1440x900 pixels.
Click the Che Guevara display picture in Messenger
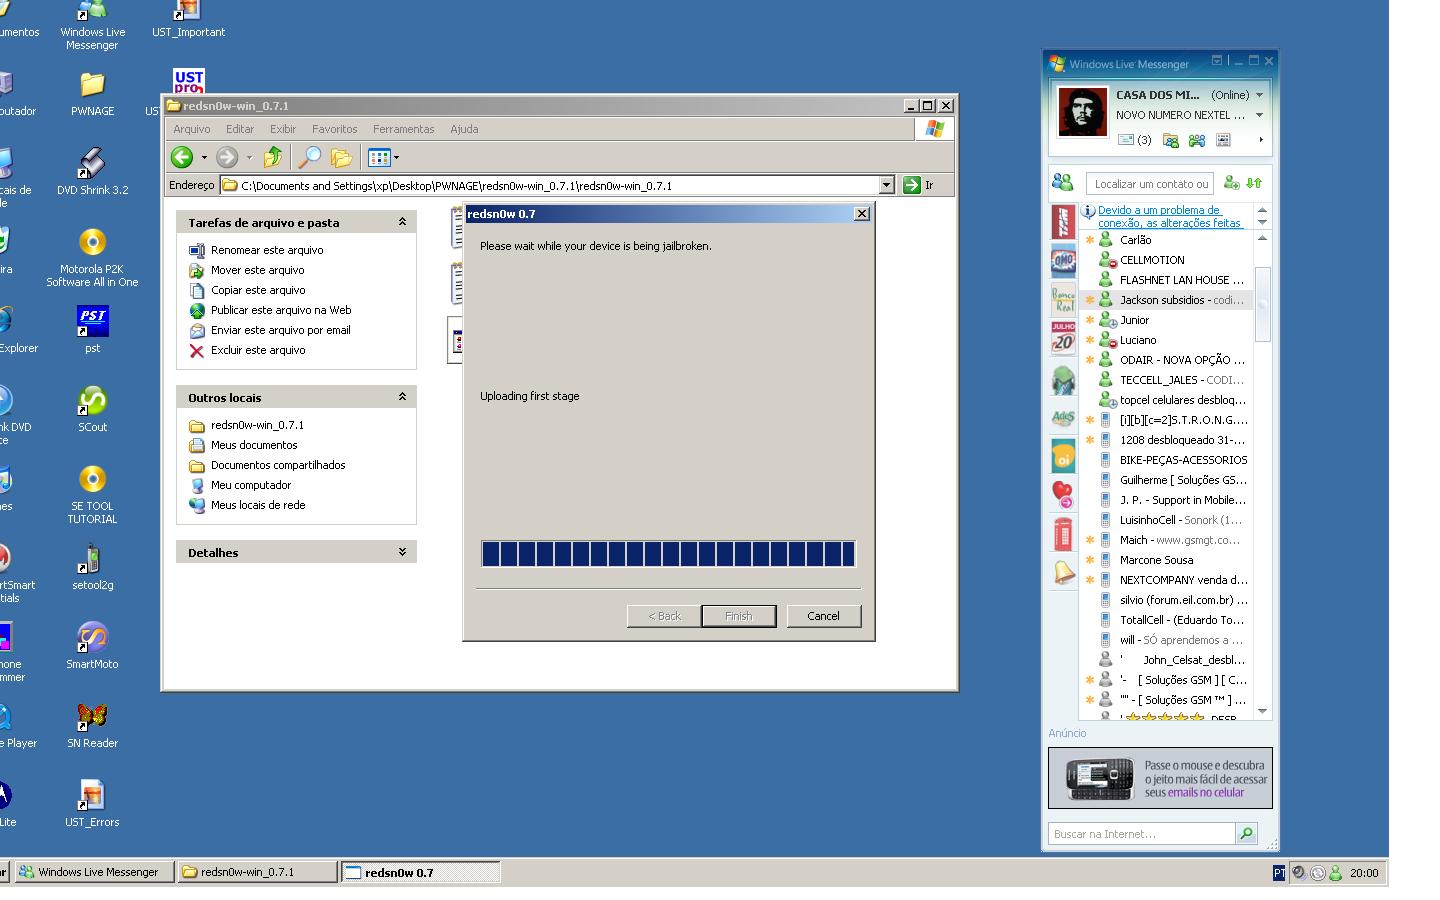click(1083, 112)
